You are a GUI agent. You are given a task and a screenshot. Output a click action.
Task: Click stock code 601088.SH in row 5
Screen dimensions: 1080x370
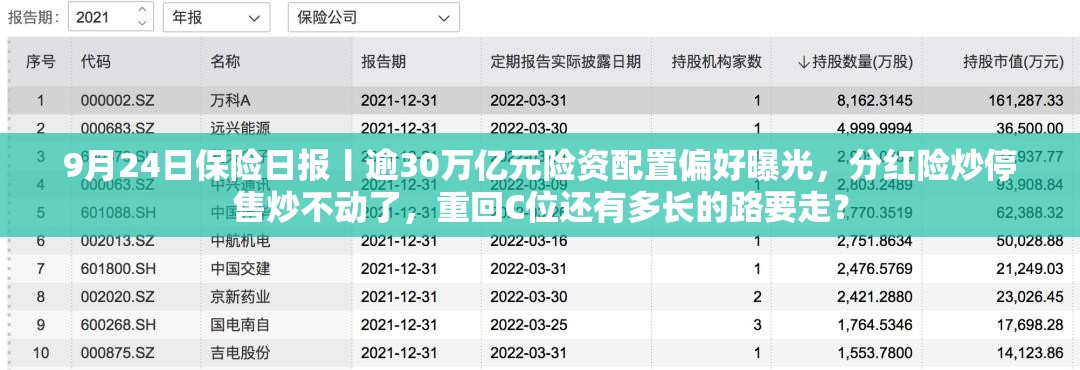(118, 212)
